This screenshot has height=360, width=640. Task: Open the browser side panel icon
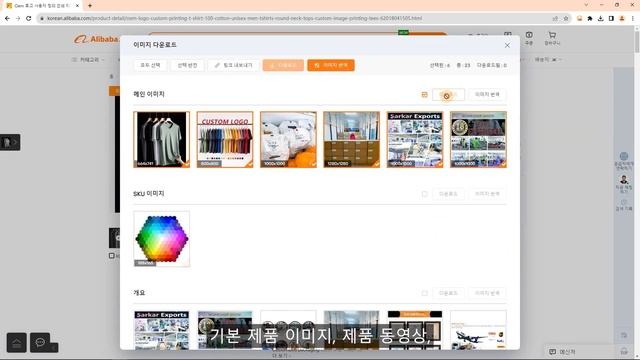click(x=611, y=18)
